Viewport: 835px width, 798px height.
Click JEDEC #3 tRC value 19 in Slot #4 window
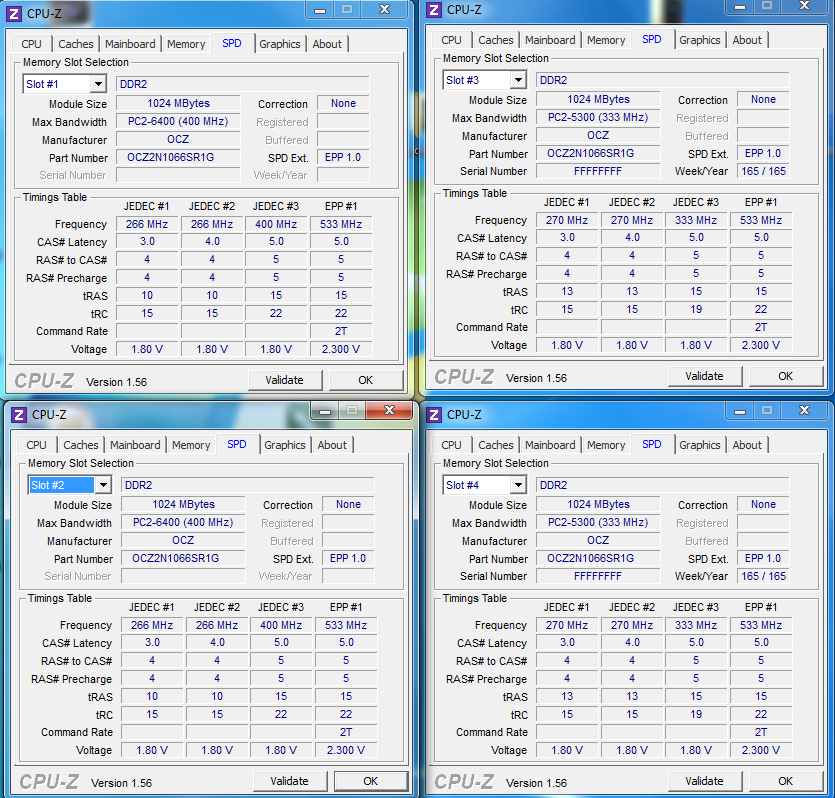[x=696, y=714]
